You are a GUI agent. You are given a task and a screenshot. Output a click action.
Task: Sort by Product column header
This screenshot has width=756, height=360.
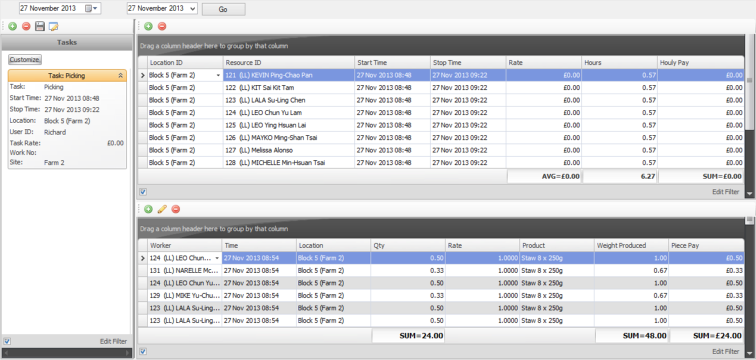pos(557,245)
